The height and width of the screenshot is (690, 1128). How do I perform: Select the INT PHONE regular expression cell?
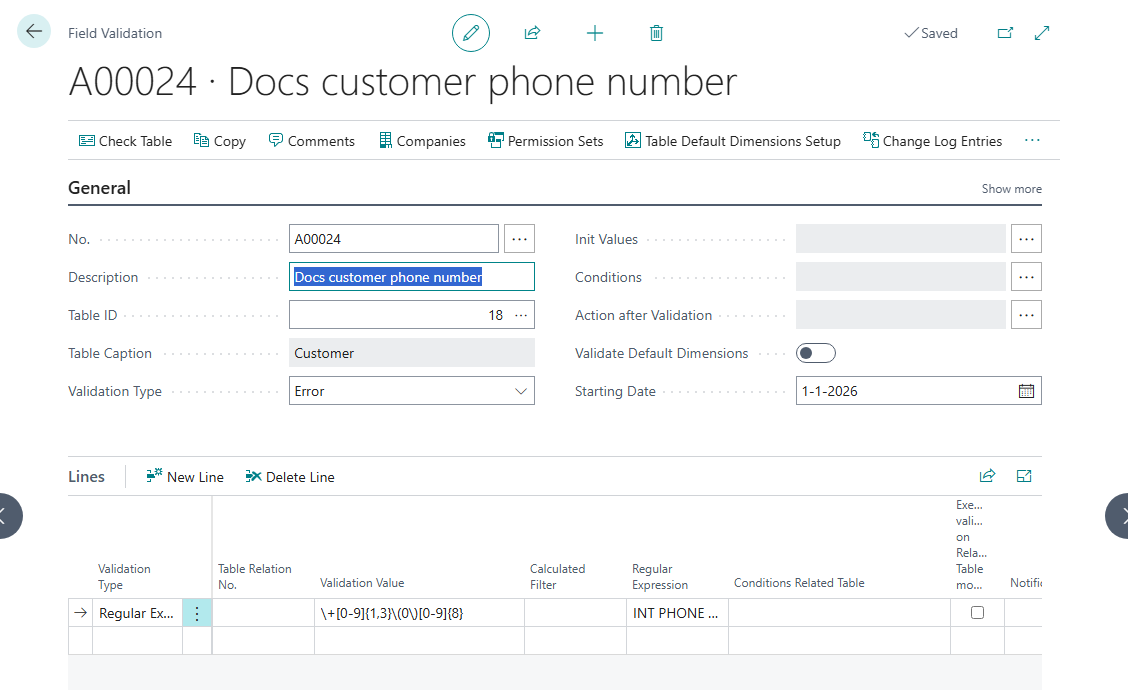point(677,613)
